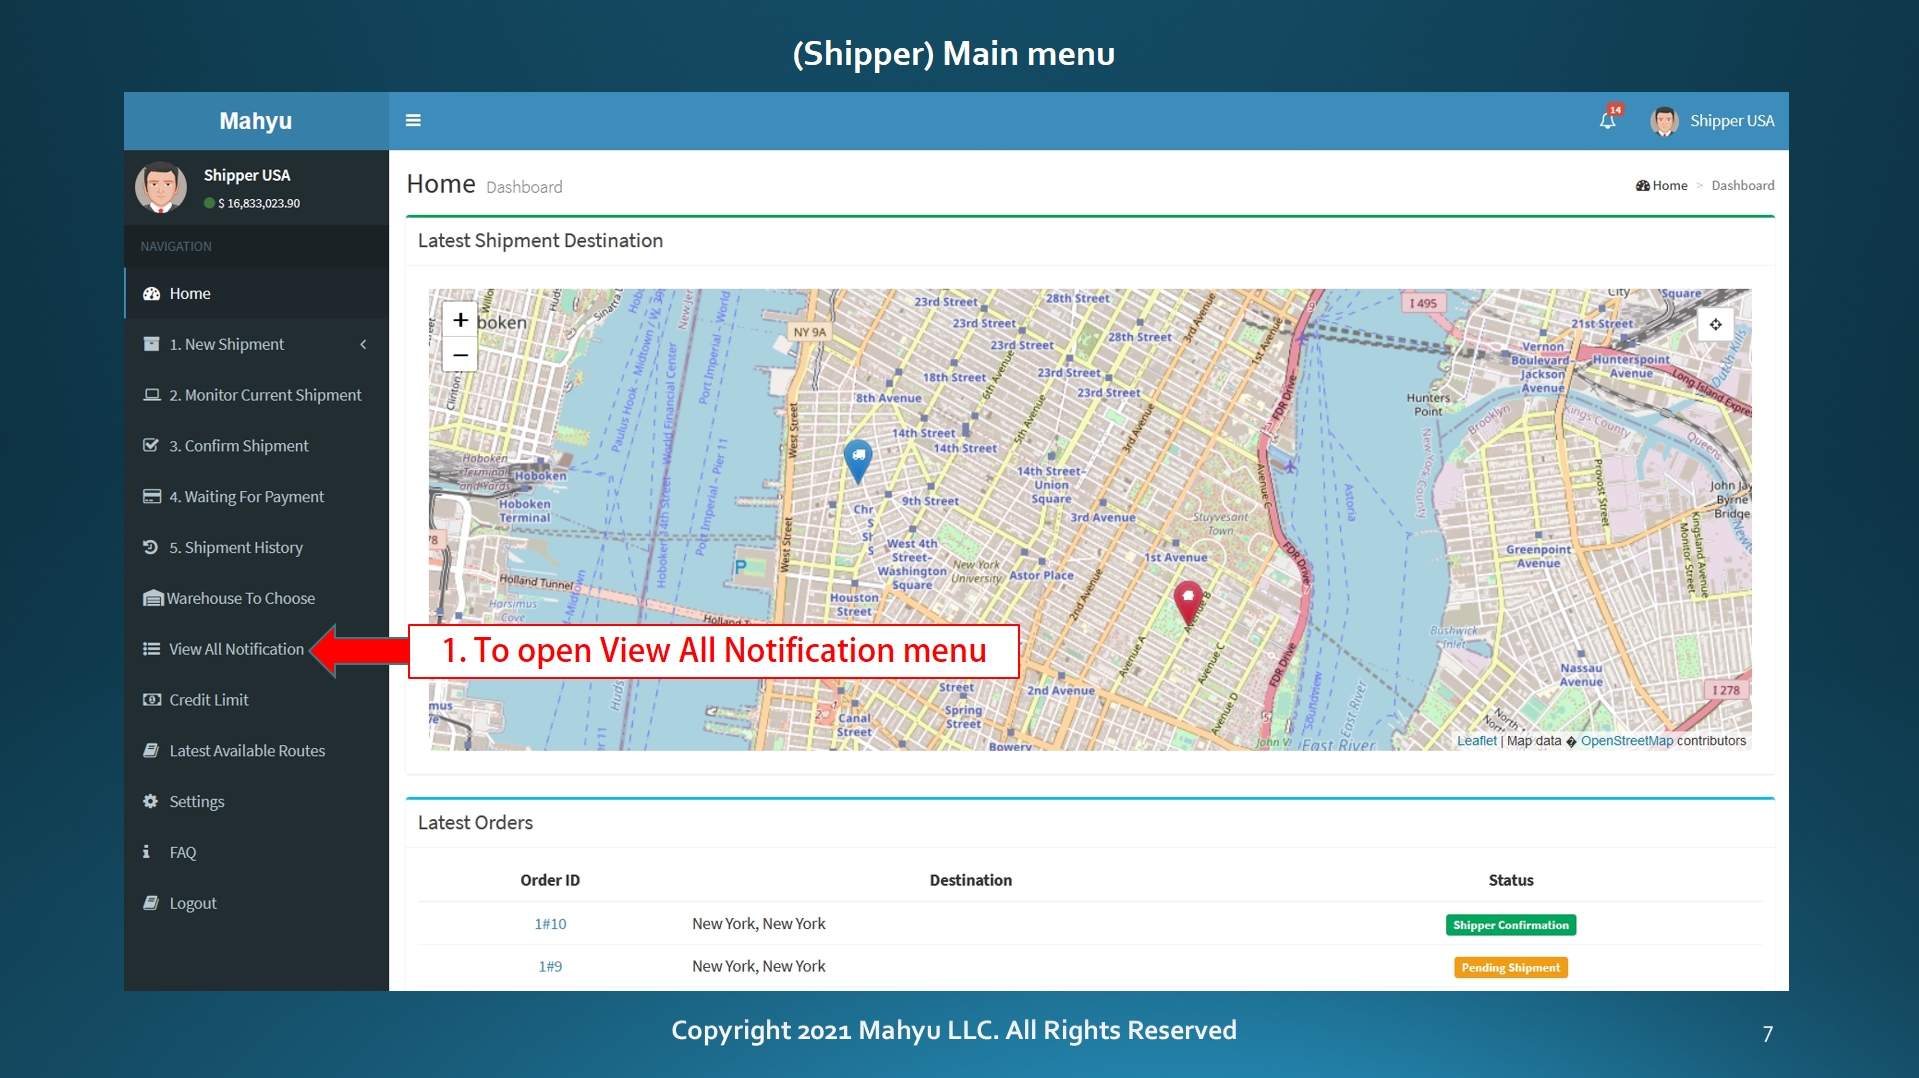Open 1. New Shipment menu
The image size is (1919, 1078).
click(256, 344)
